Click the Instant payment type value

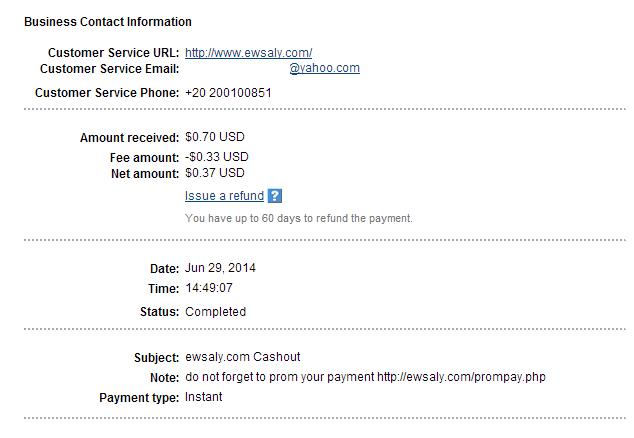pyautogui.click(x=204, y=397)
